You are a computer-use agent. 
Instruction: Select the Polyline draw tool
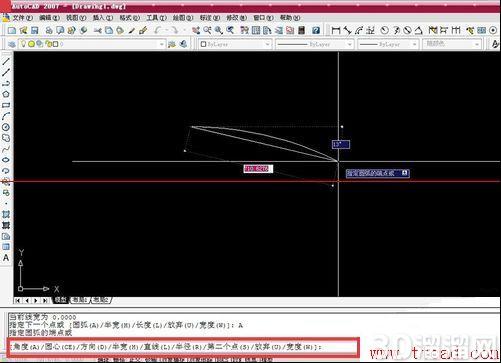tap(6, 83)
